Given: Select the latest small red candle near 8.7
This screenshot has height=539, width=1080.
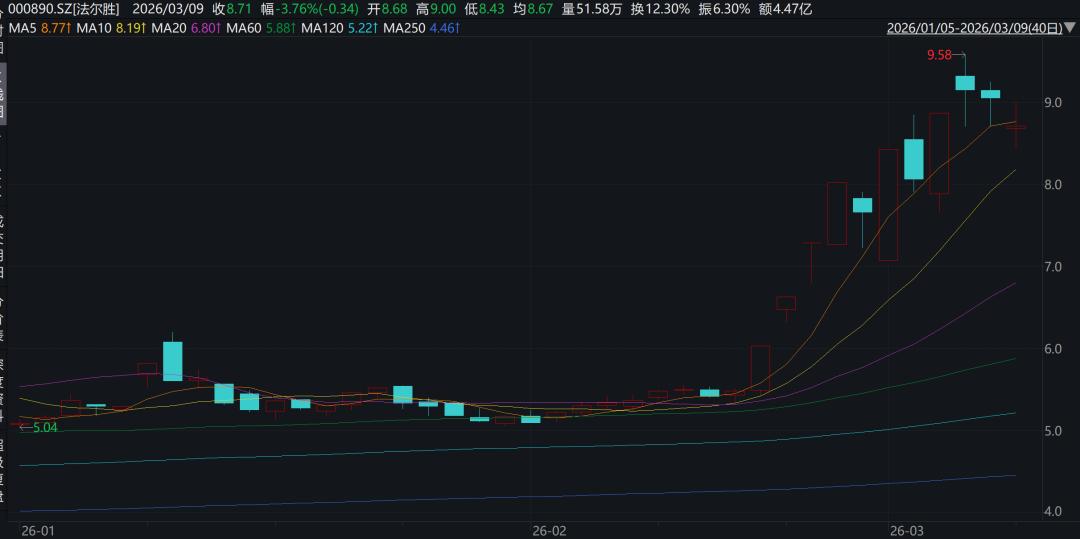Looking at the screenshot, I should [1016, 127].
